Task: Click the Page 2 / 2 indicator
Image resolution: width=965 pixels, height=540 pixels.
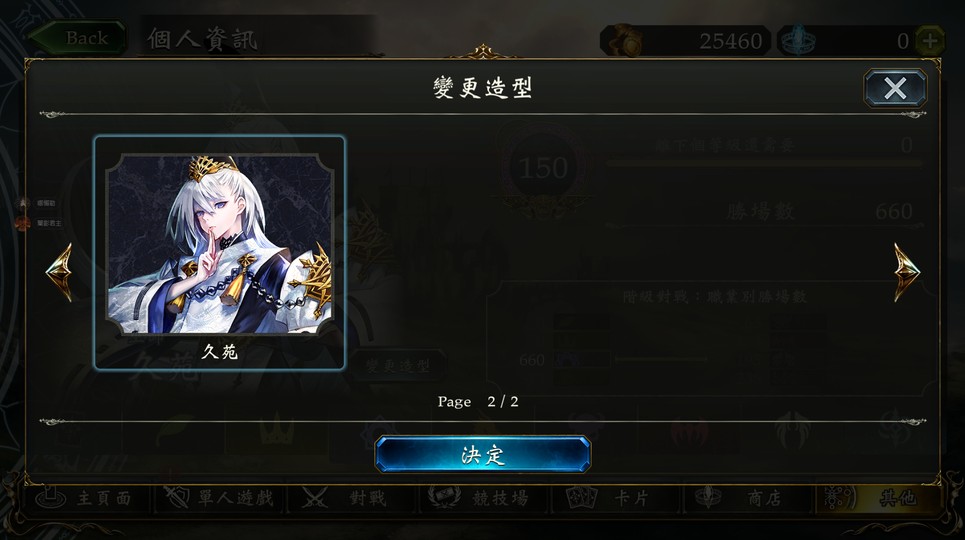Action: 478,401
